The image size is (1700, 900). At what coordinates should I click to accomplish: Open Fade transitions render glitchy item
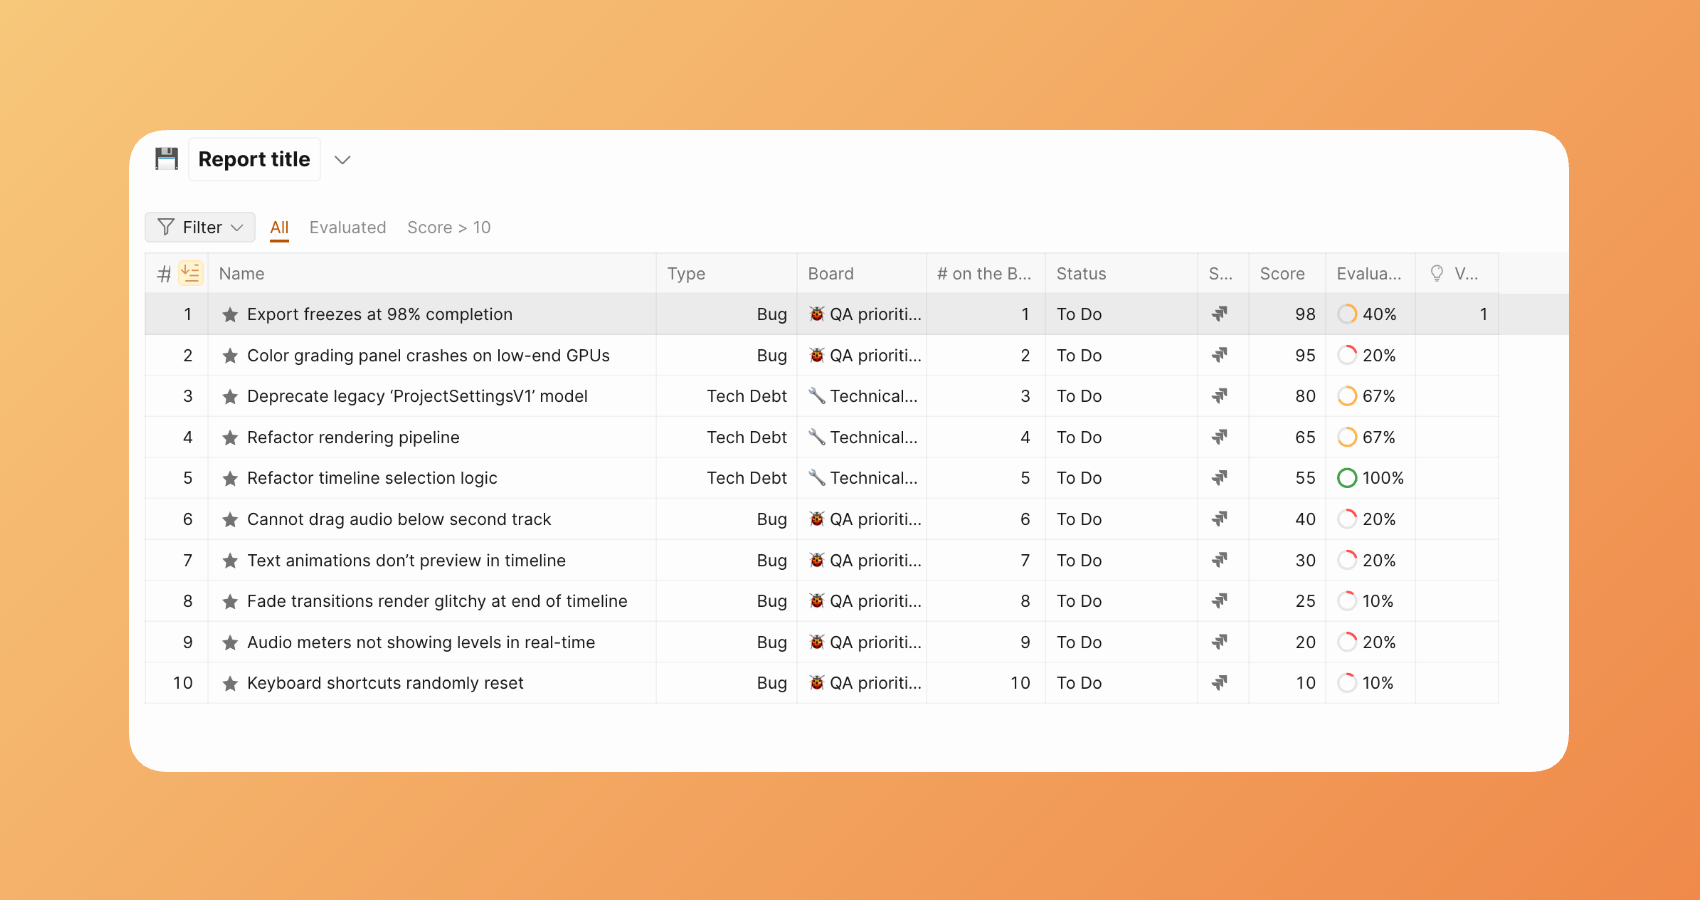437,601
